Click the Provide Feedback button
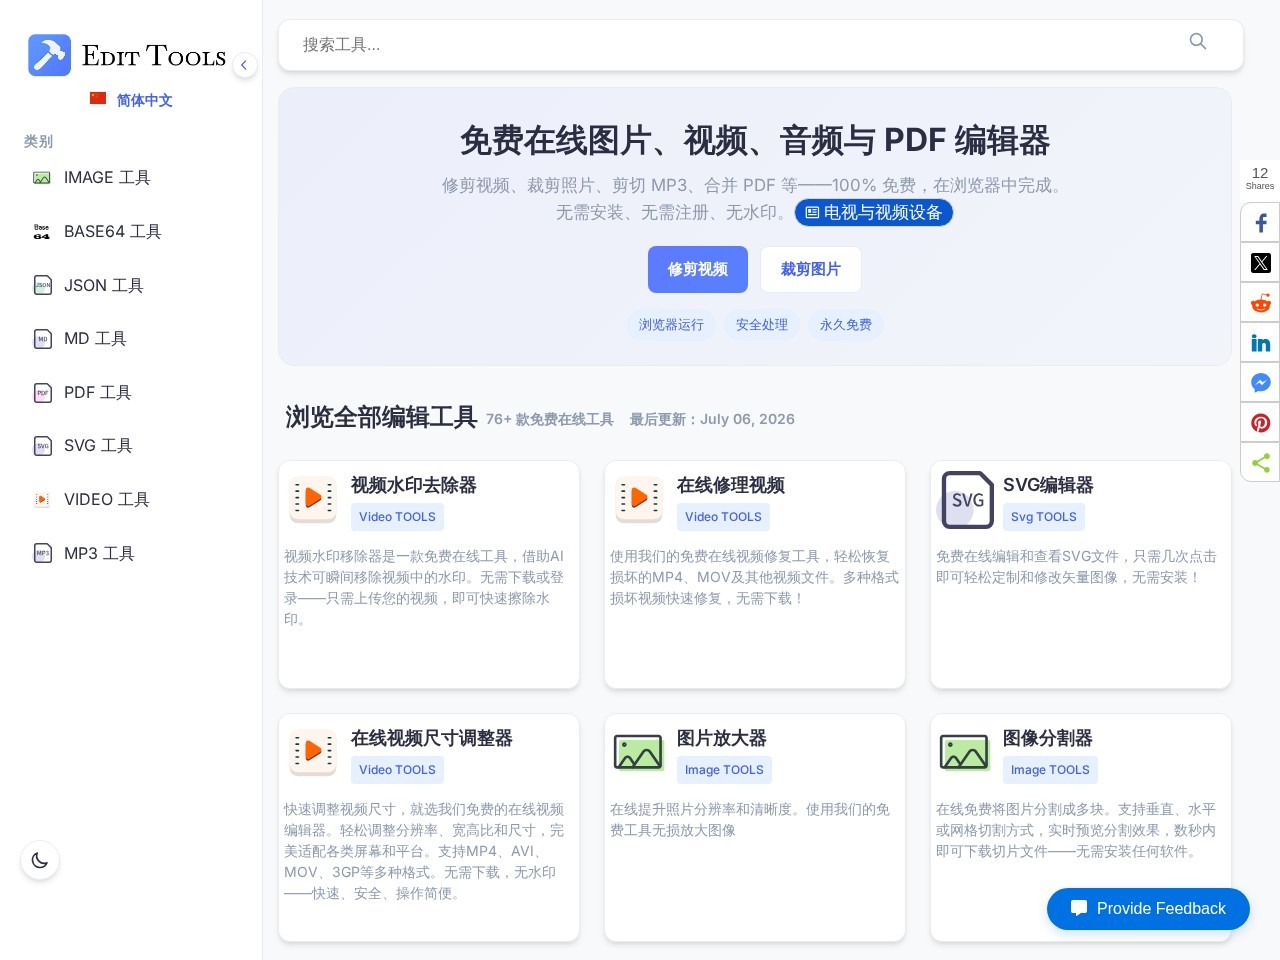The image size is (1280, 960). tap(1148, 909)
